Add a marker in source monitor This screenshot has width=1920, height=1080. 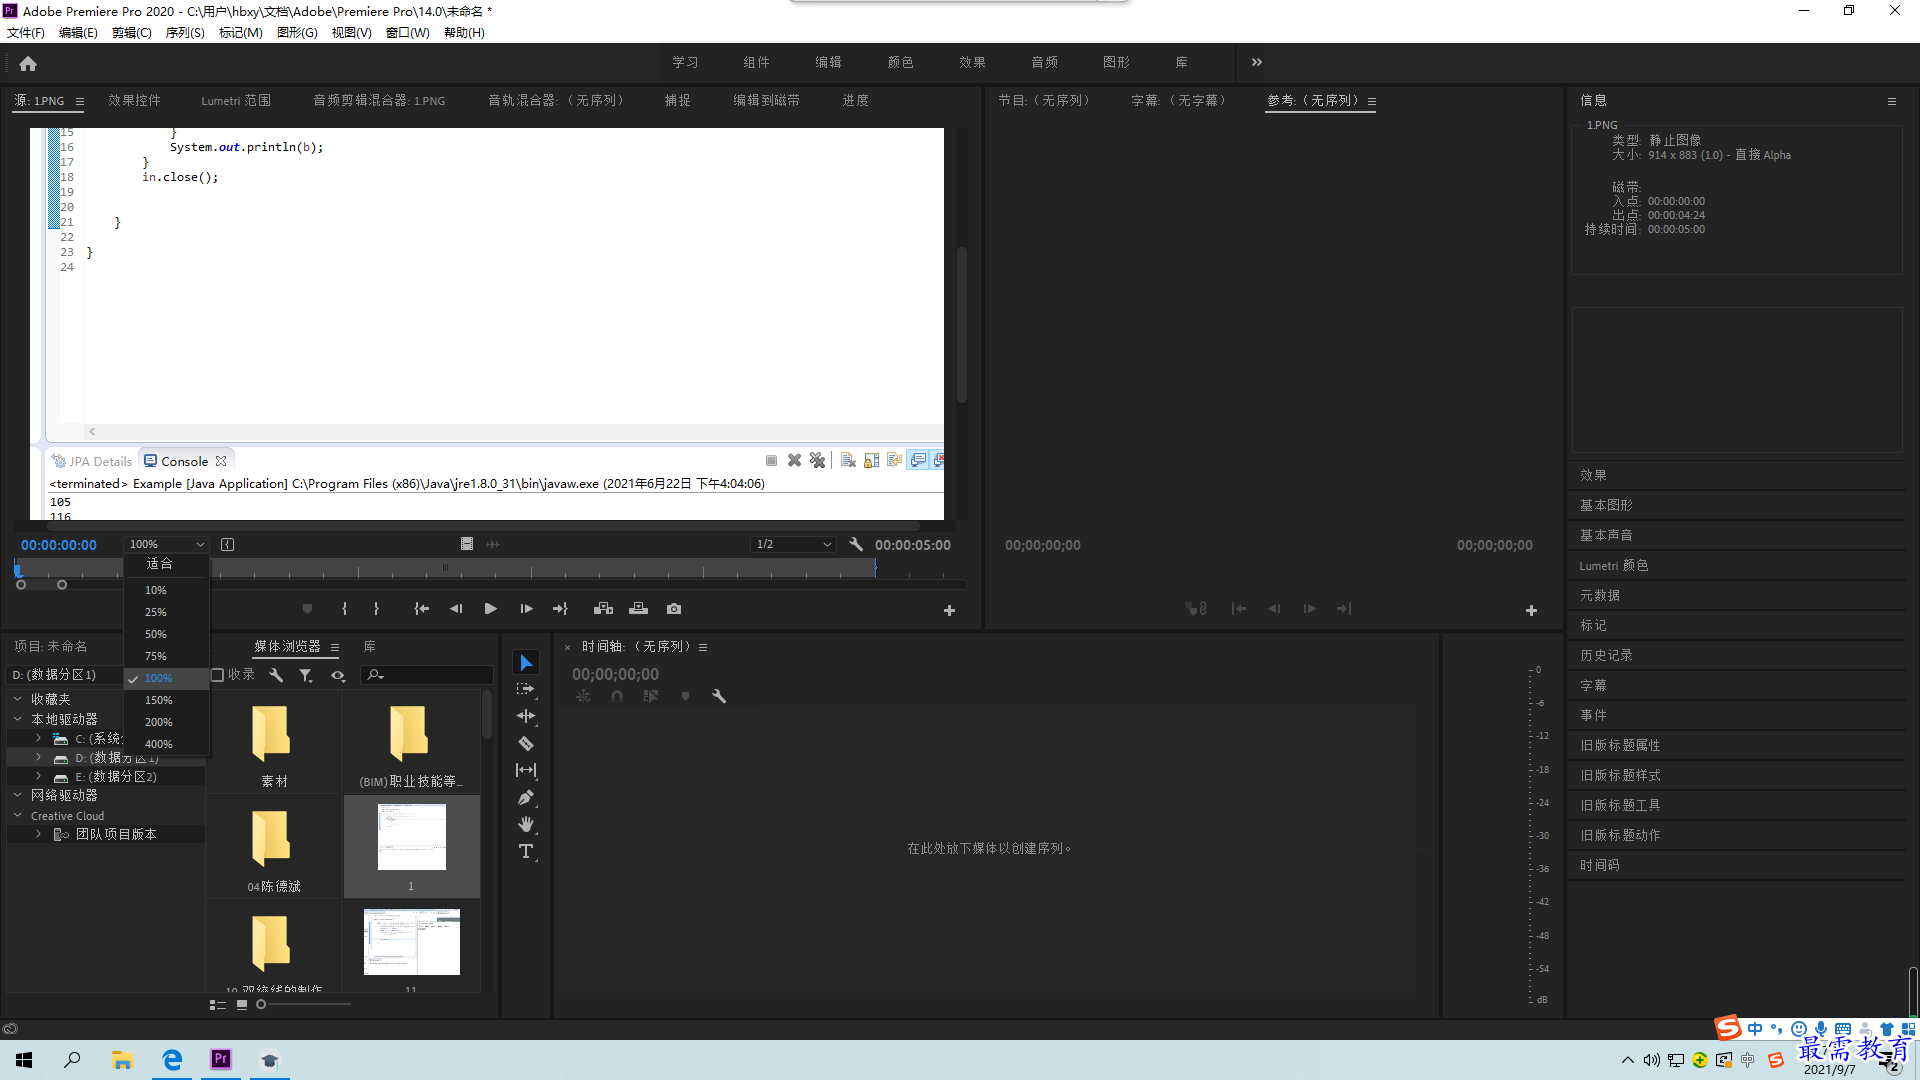(x=307, y=609)
